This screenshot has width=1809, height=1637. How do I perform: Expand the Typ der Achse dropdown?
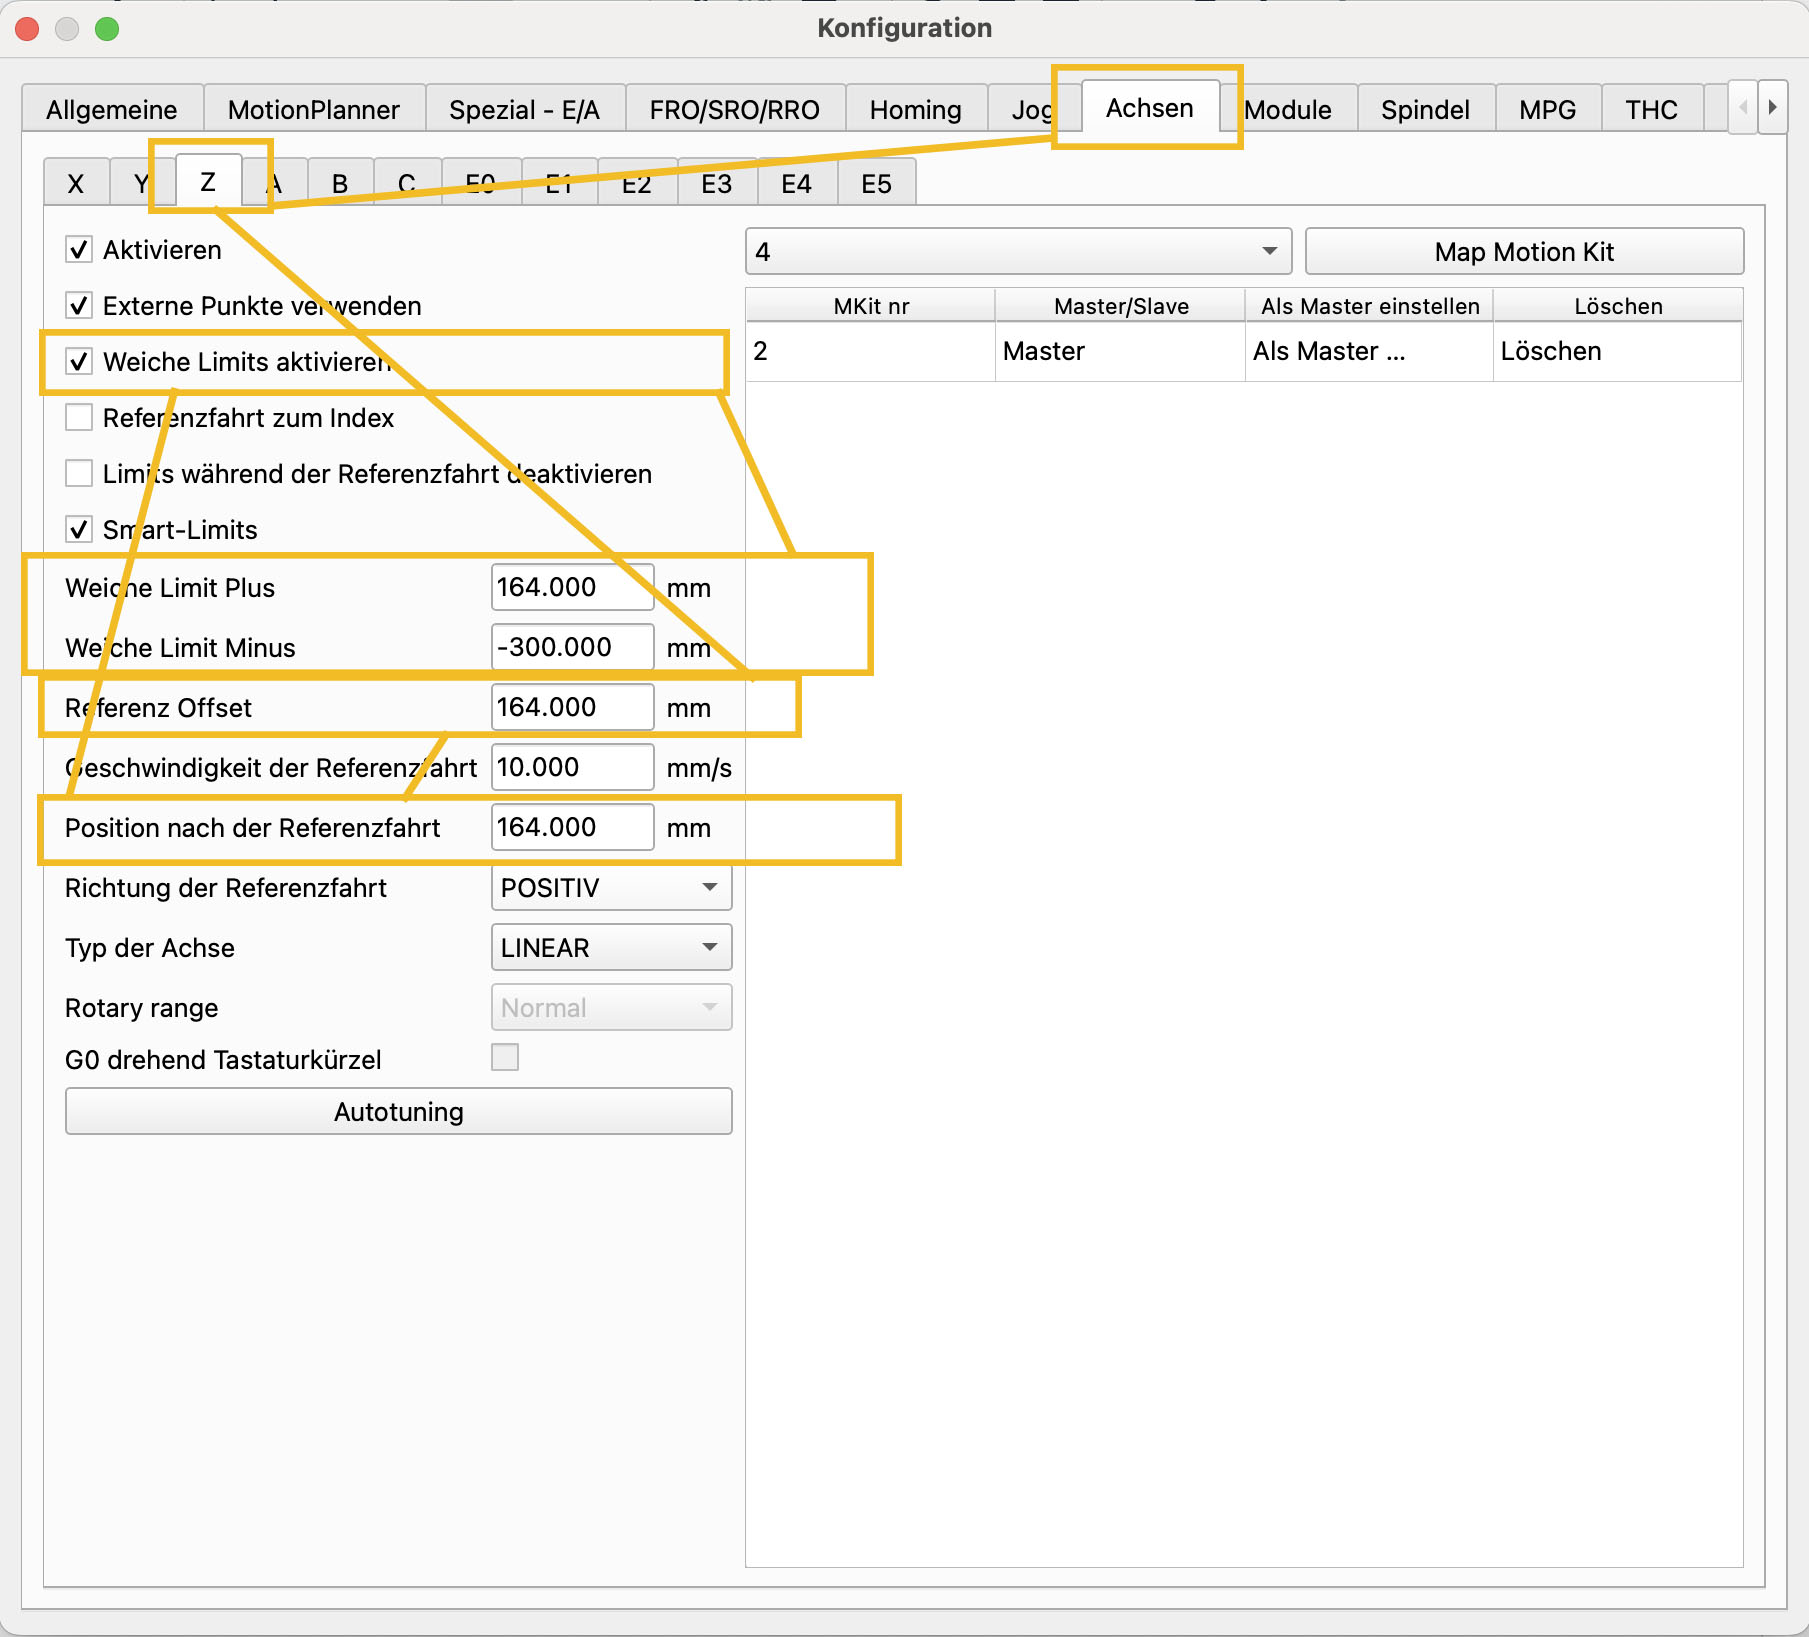(x=611, y=948)
